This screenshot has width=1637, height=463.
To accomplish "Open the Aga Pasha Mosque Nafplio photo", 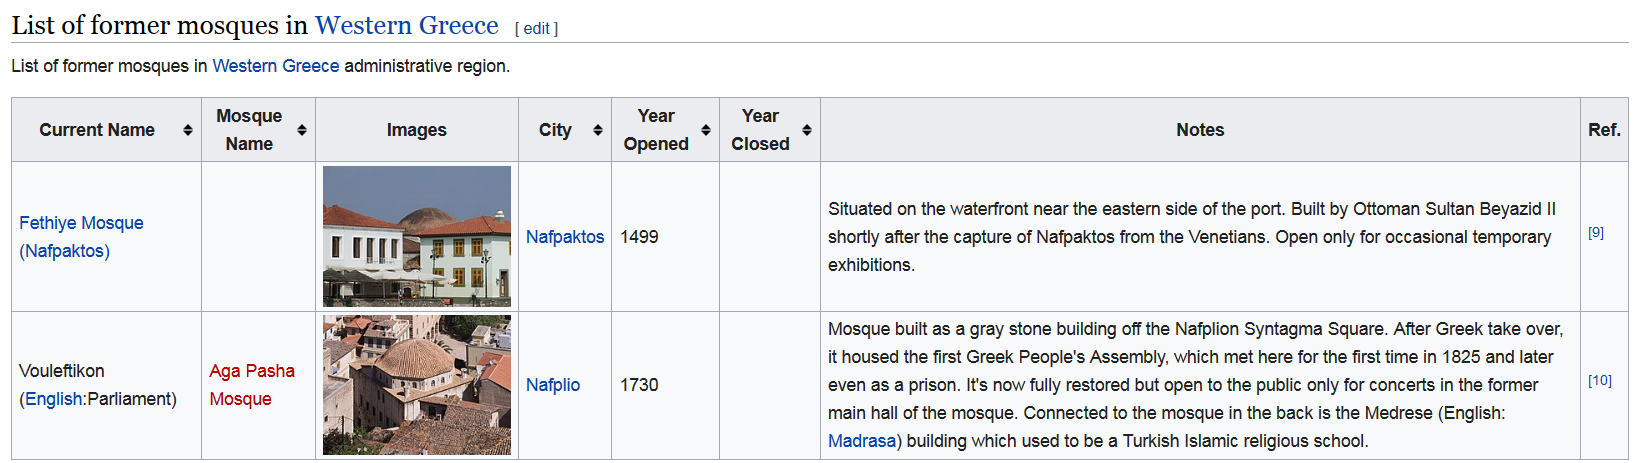I will tap(417, 385).
